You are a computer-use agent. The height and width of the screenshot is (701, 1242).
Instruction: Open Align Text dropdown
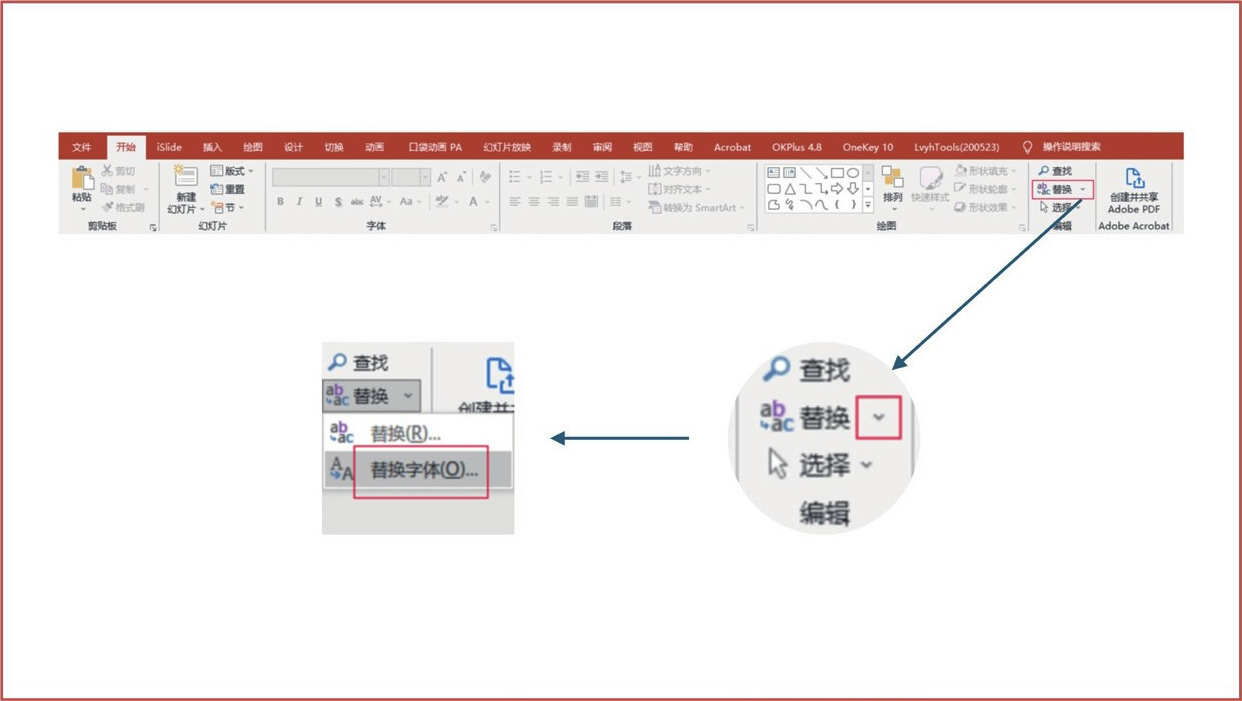click(x=680, y=189)
